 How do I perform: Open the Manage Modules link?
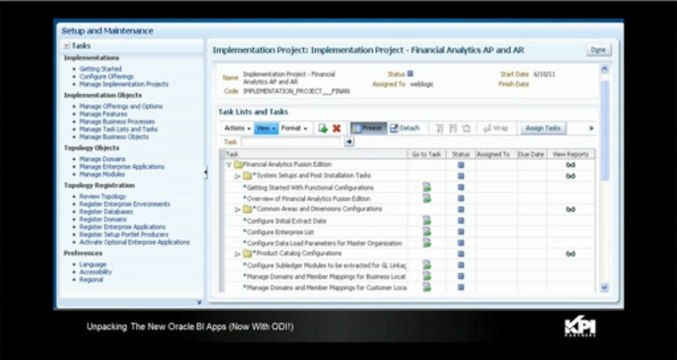coord(102,174)
